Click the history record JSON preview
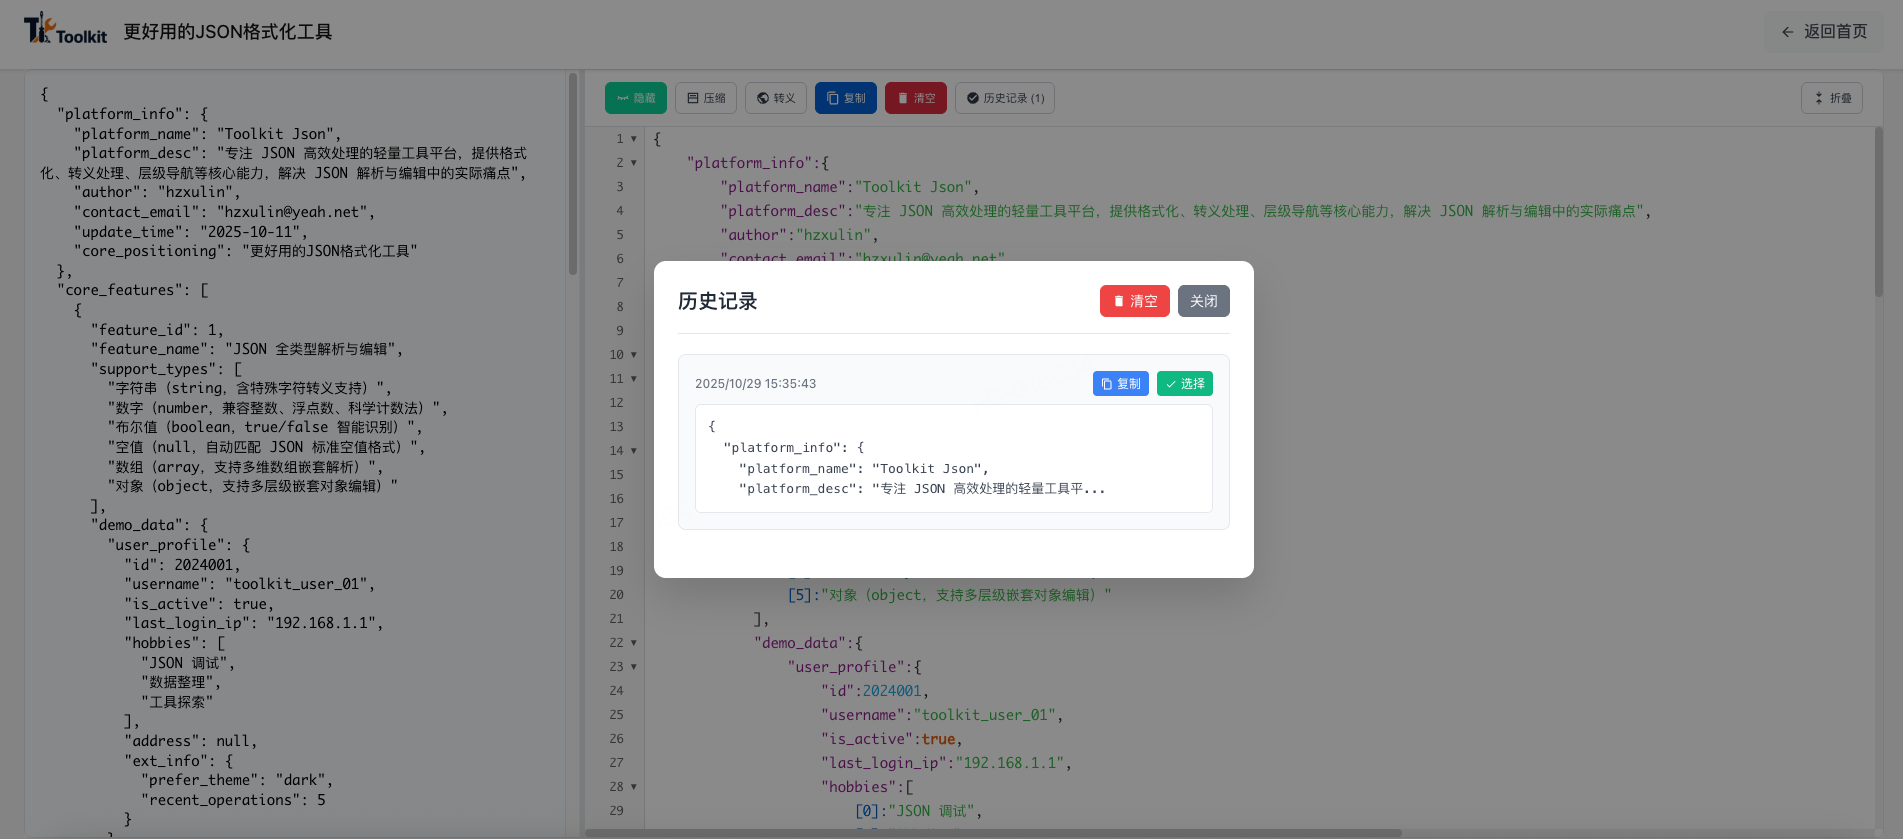This screenshot has height=839, width=1903. (x=954, y=458)
